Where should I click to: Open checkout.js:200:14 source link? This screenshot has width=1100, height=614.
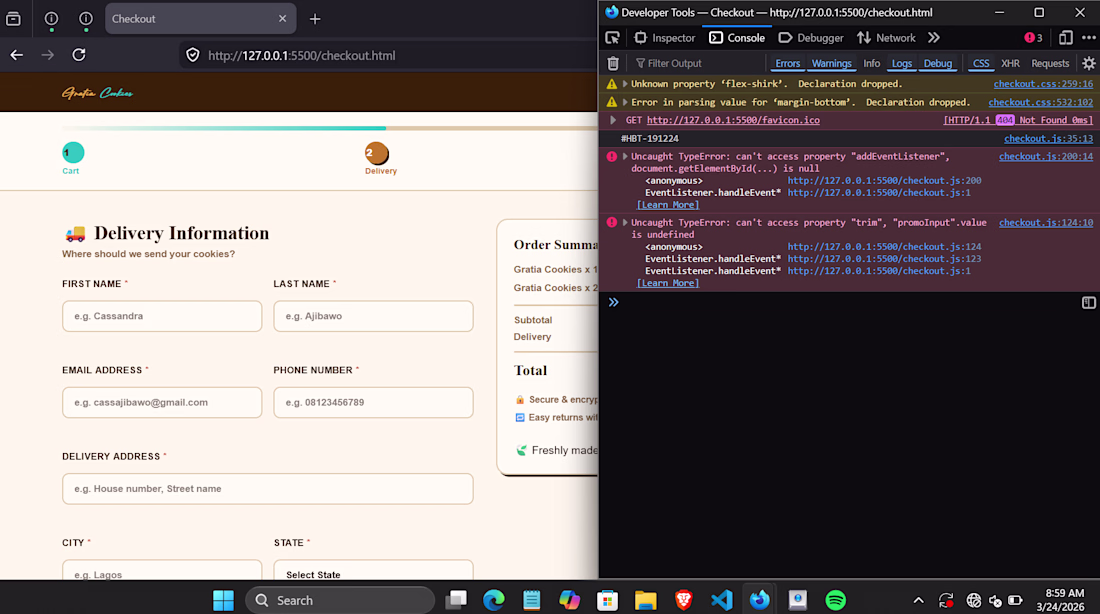(x=1045, y=156)
